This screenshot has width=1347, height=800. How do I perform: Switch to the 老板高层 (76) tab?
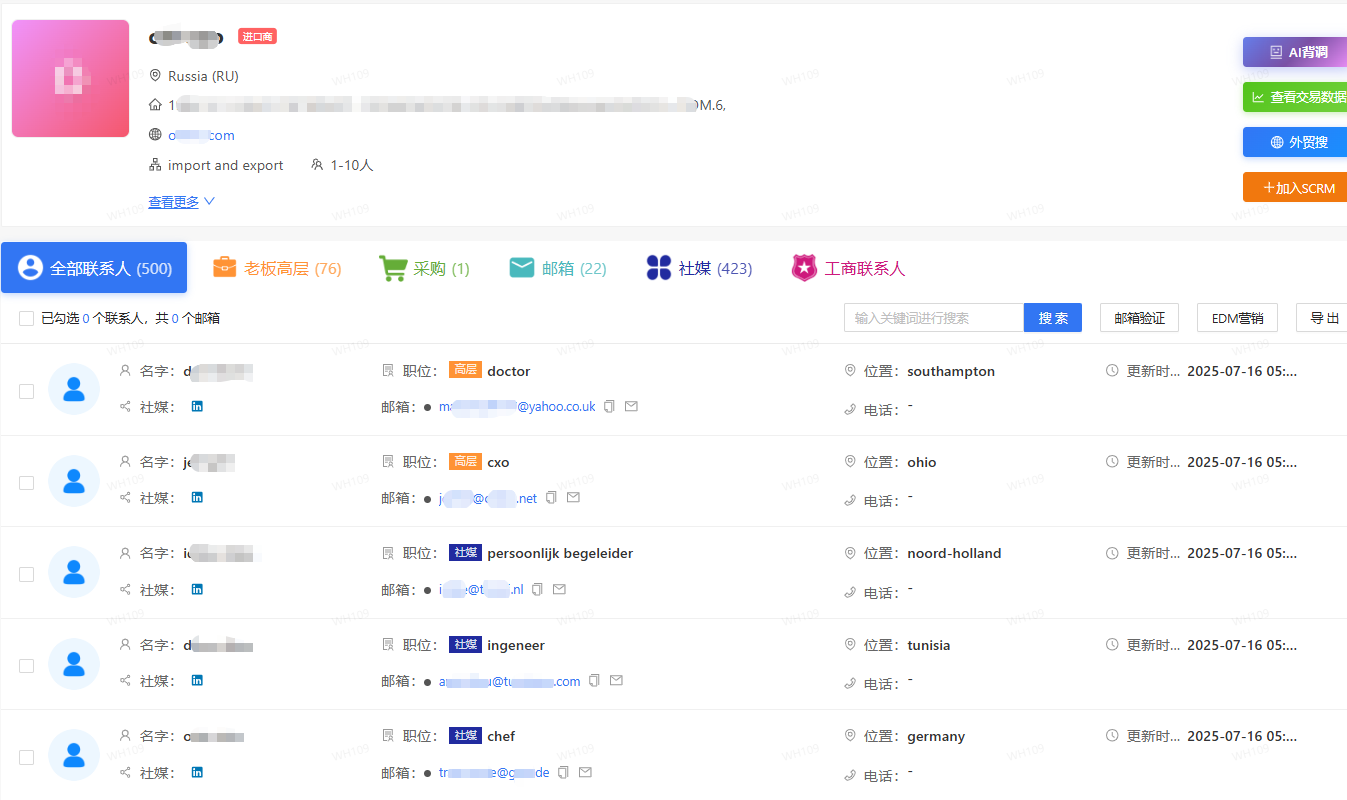tap(277, 268)
